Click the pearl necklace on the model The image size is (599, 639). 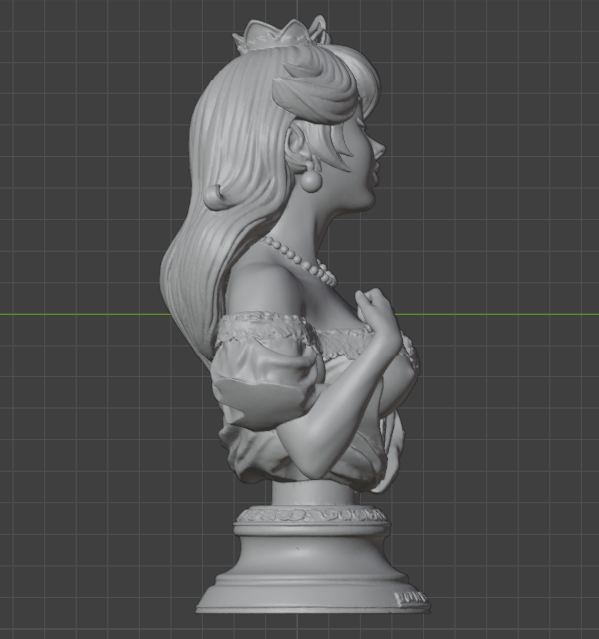tap(300, 260)
